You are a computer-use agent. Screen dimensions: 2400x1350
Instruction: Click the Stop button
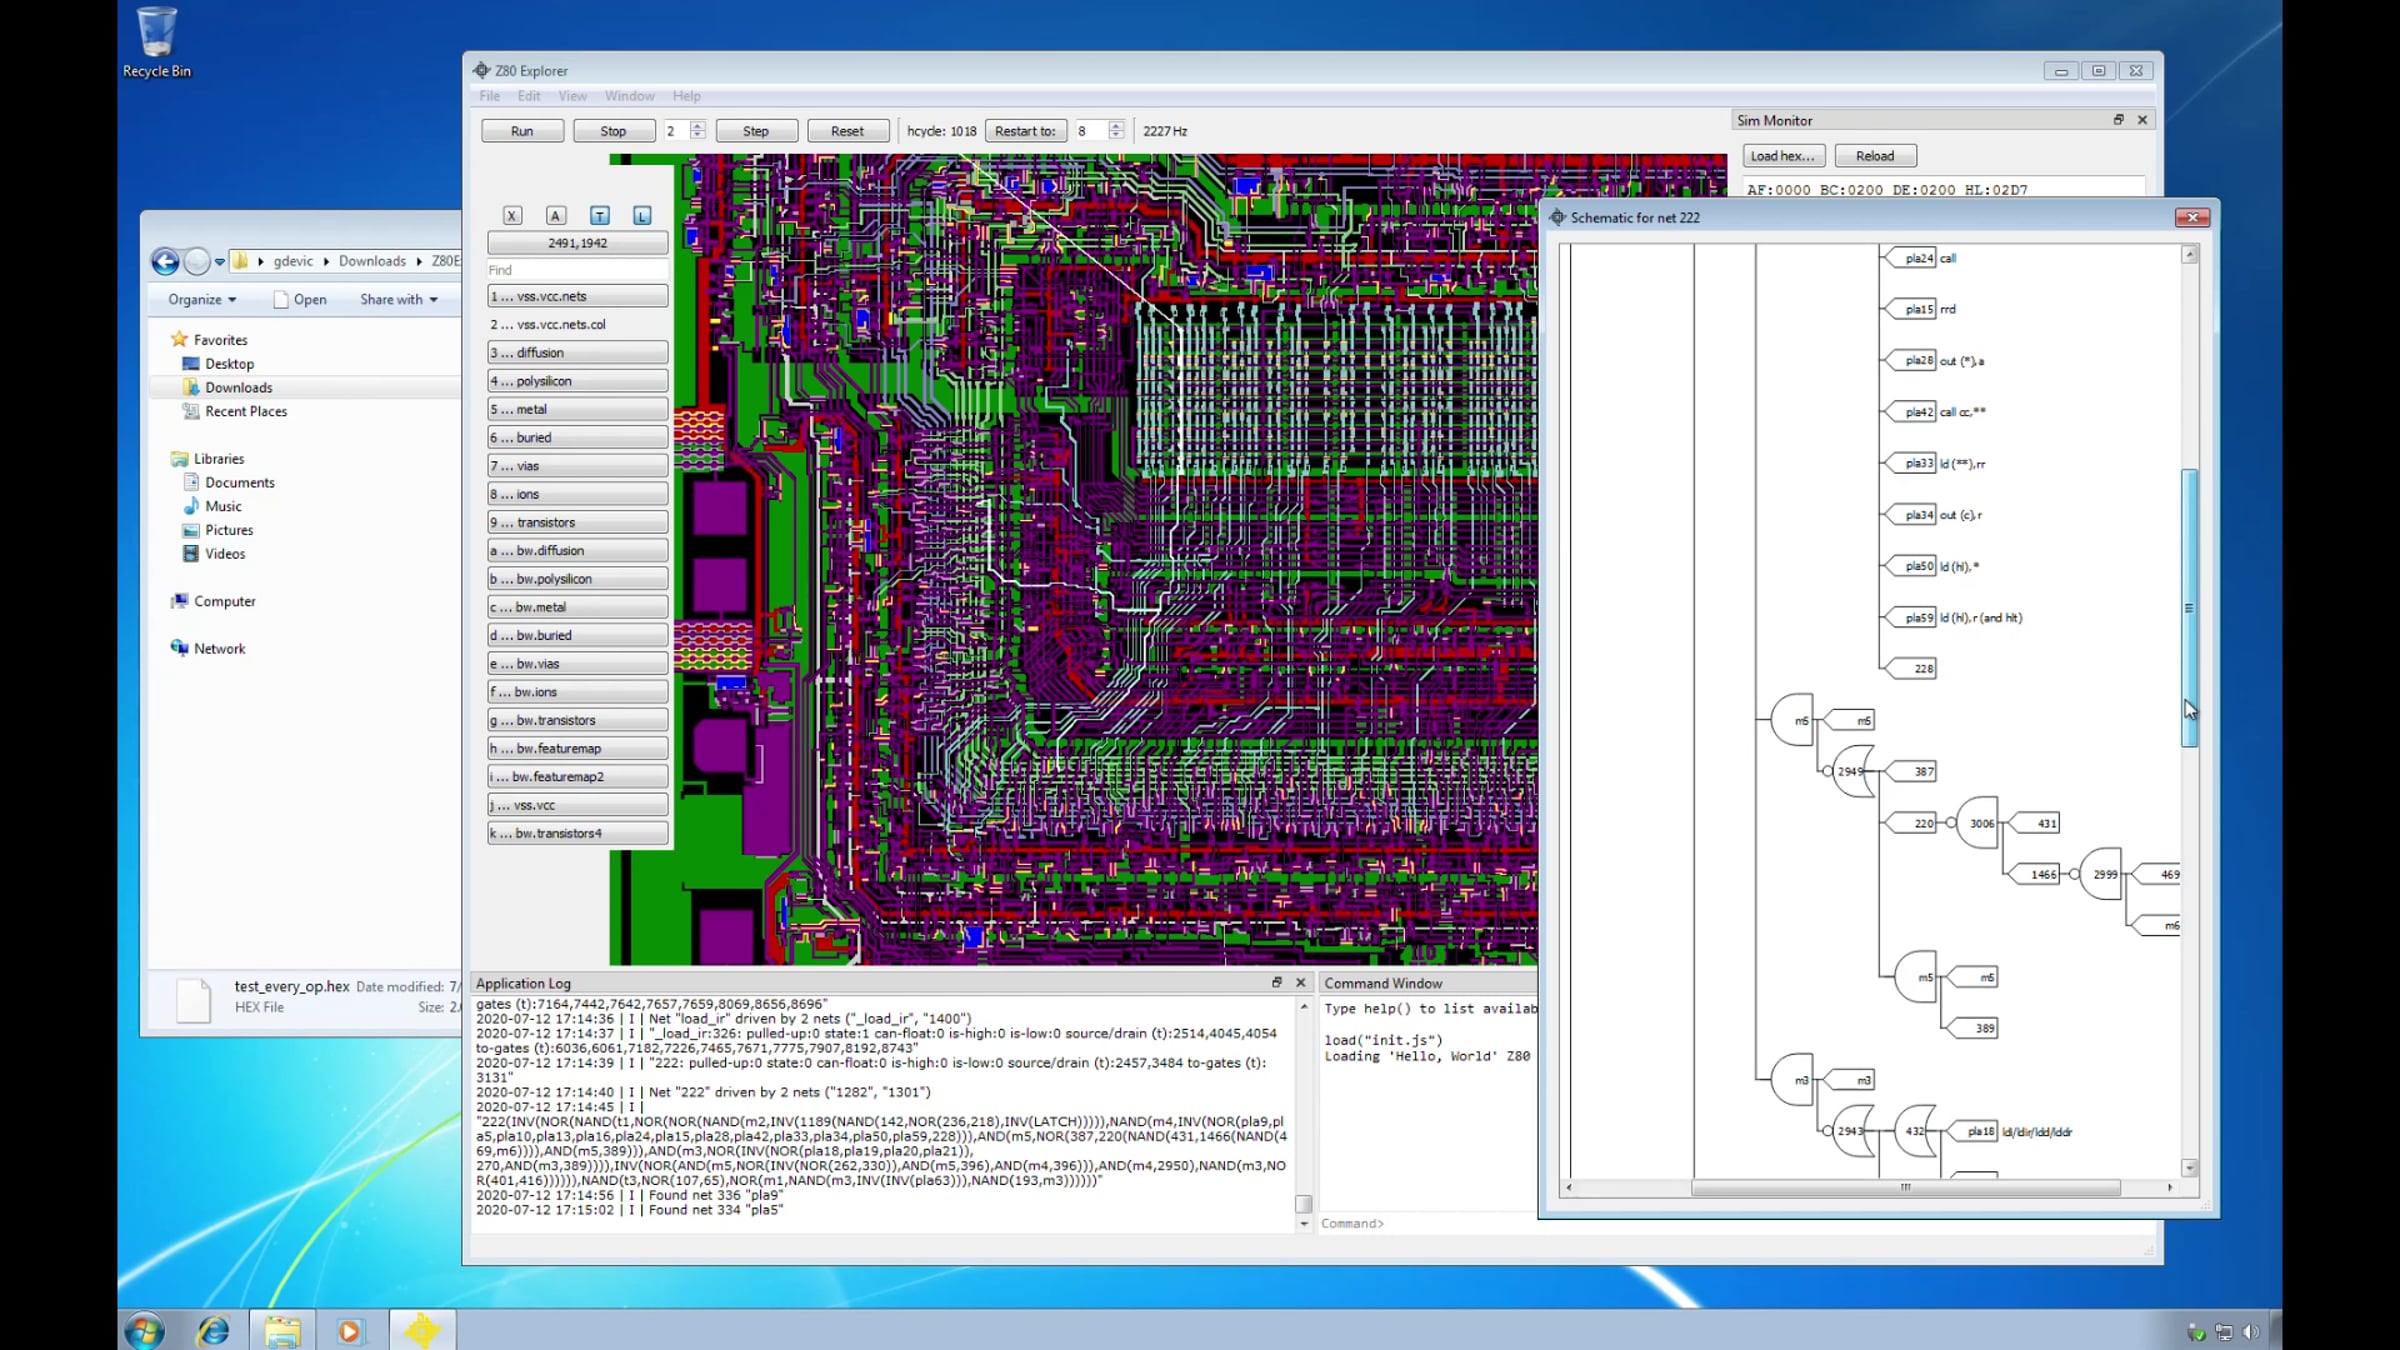(x=613, y=131)
